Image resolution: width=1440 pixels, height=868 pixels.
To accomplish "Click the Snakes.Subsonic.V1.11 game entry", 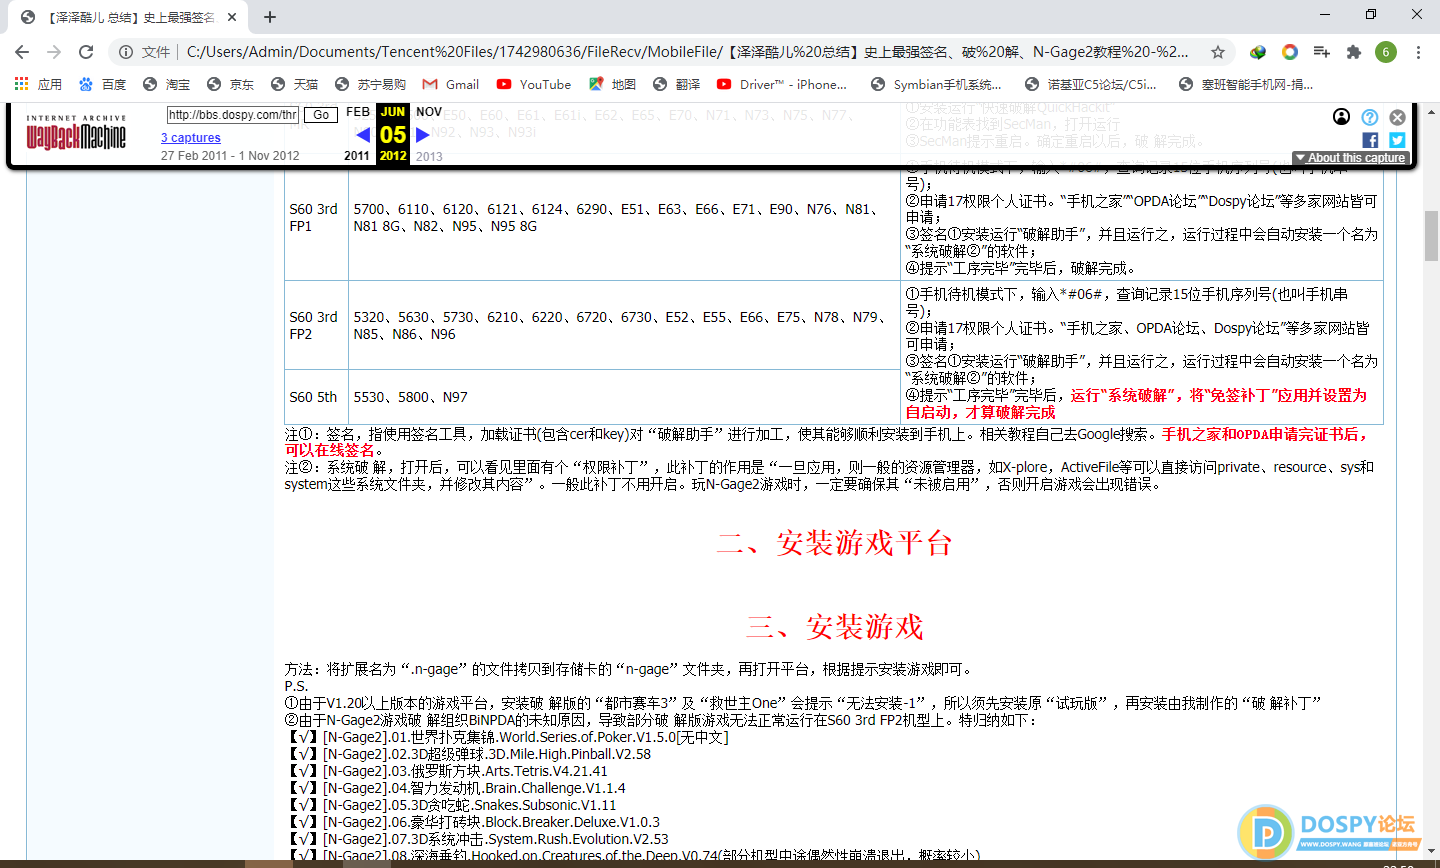I will [x=453, y=805].
